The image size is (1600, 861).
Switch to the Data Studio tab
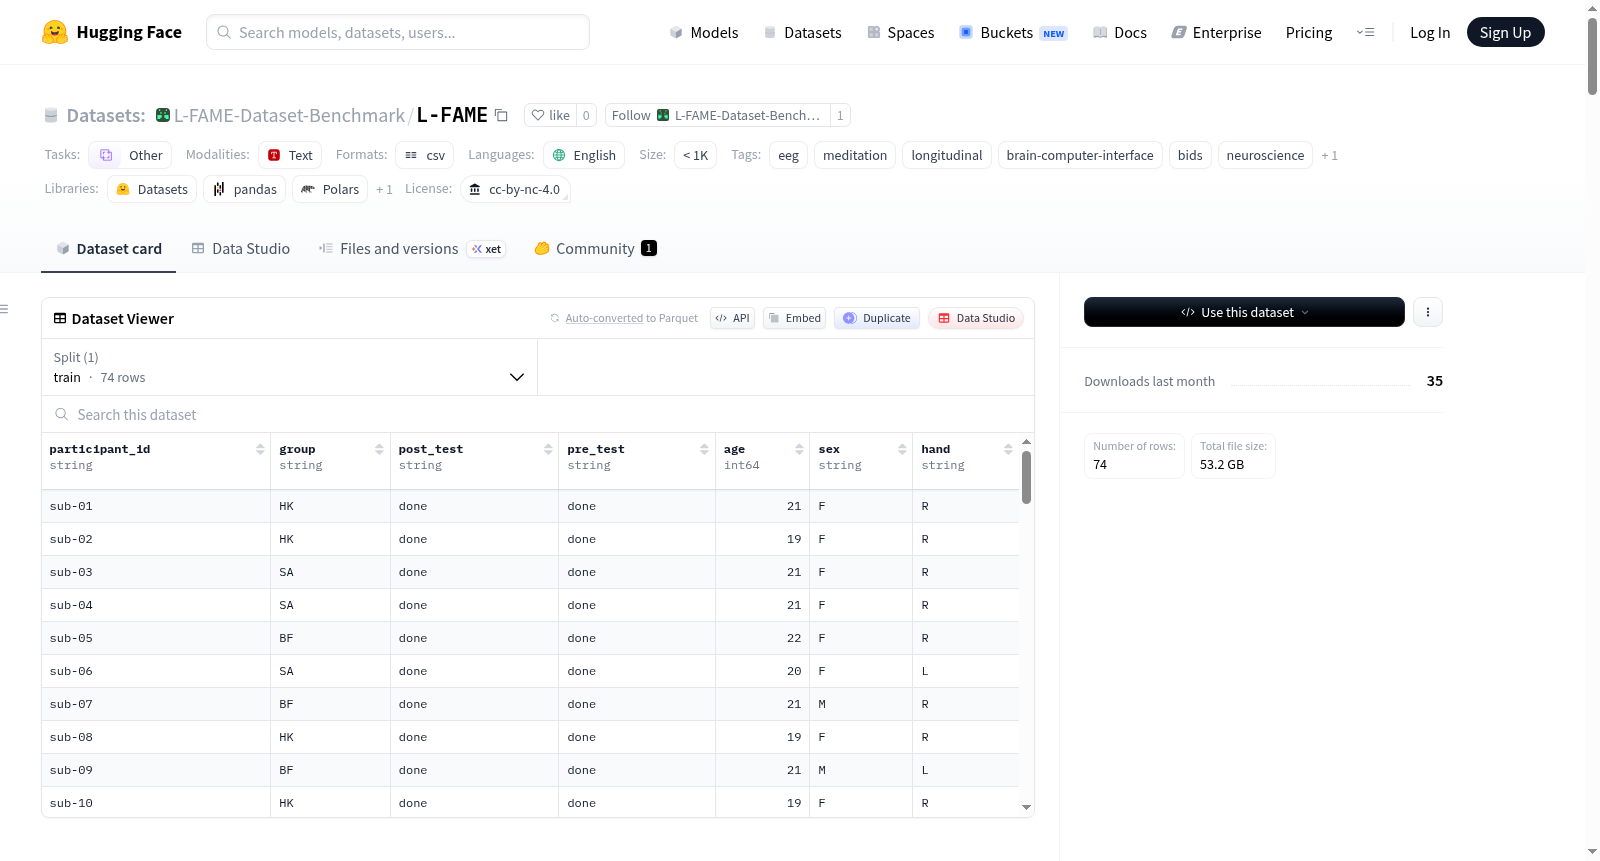click(x=241, y=249)
